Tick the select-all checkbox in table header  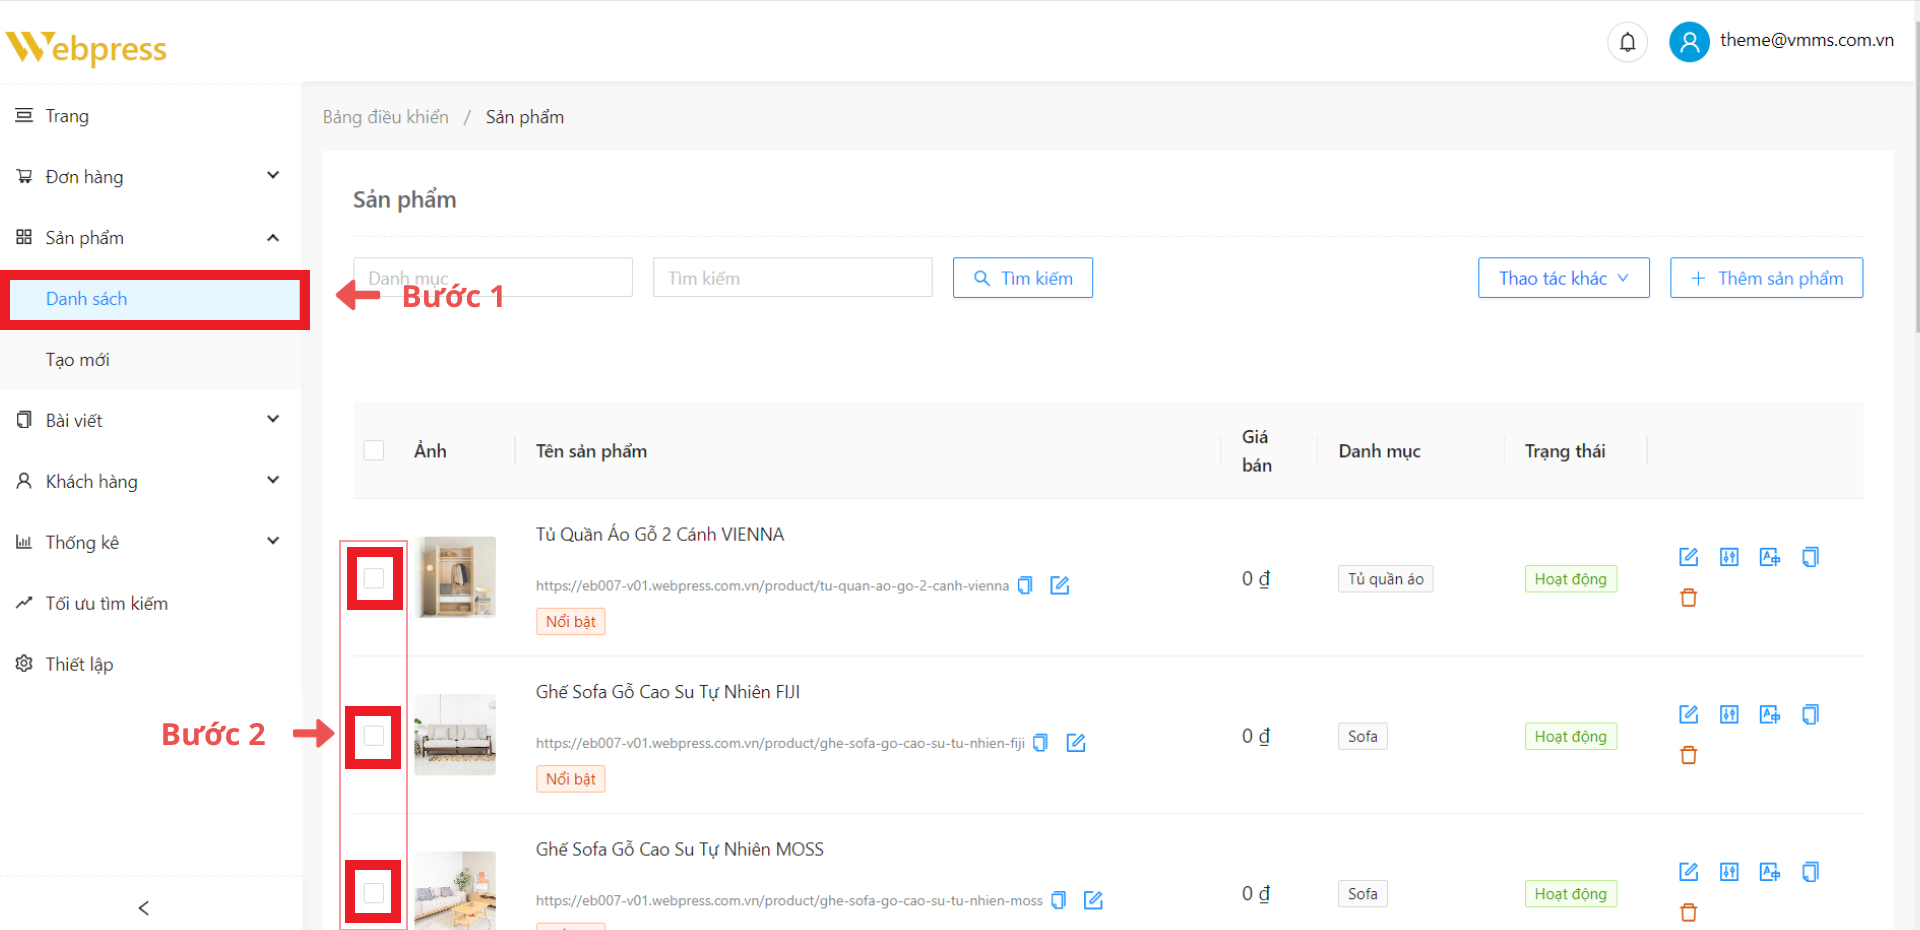(374, 451)
